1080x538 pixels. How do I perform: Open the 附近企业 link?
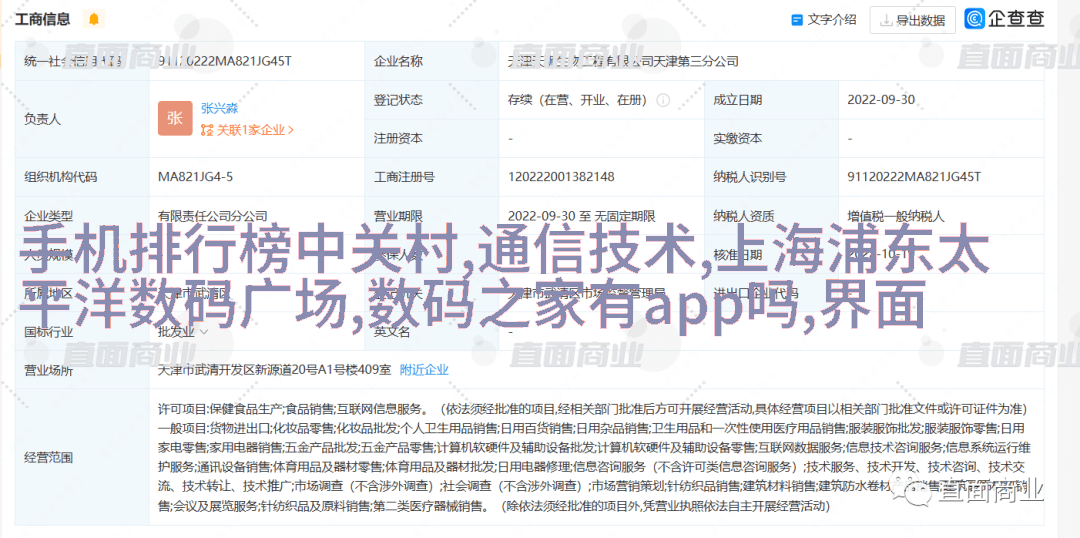(424, 370)
